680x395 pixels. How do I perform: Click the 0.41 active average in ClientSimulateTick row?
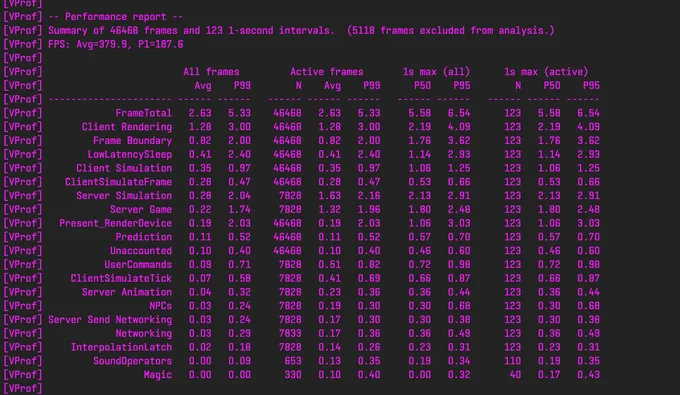[x=330, y=278]
